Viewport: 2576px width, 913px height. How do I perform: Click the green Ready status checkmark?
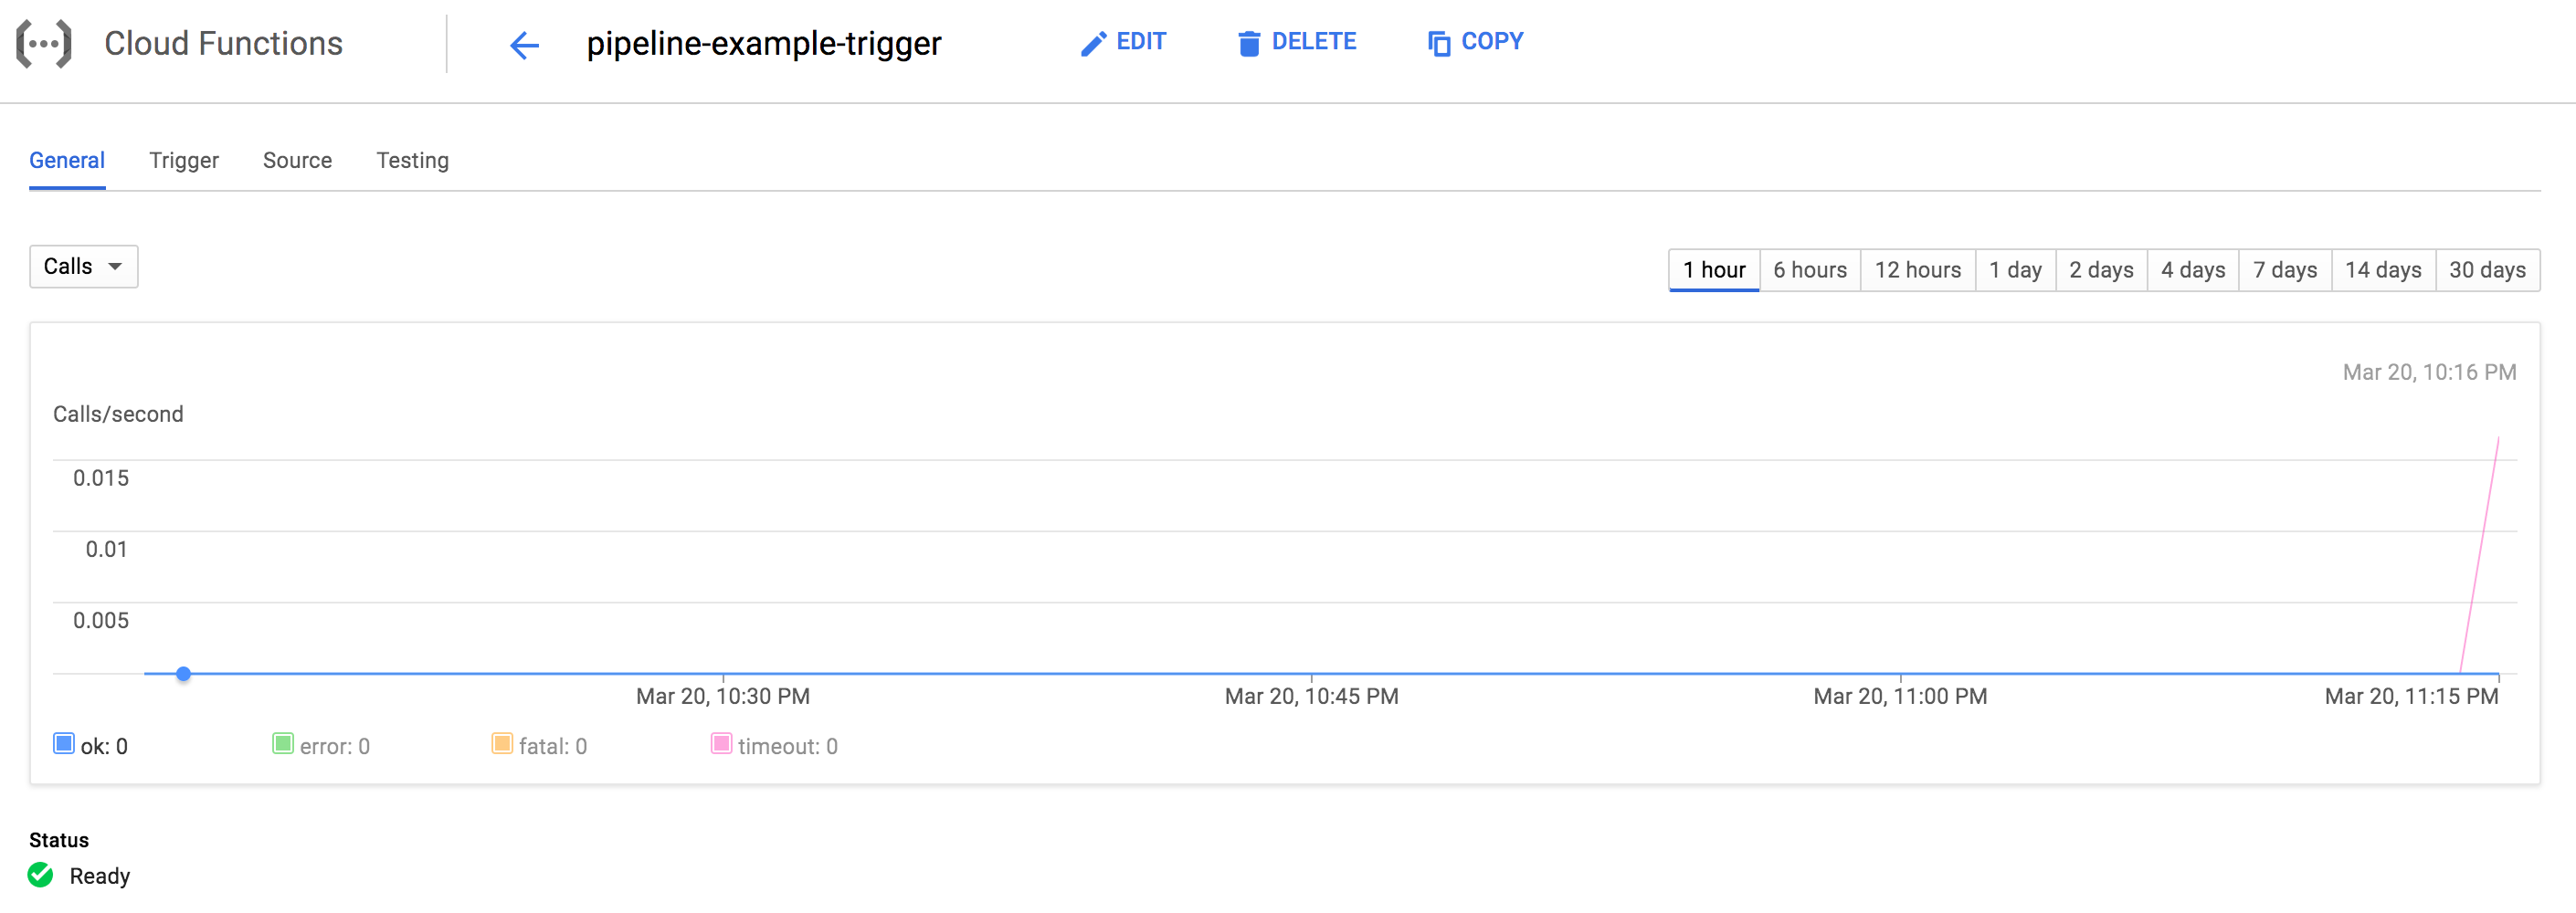point(41,875)
